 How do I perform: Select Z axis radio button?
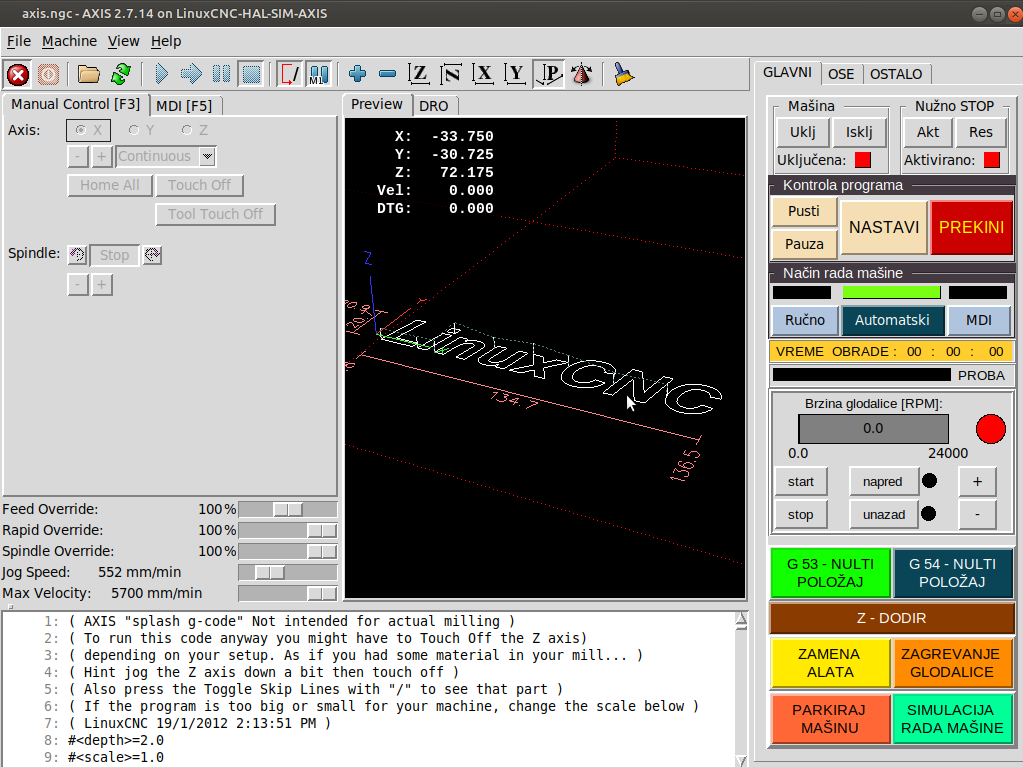click(x=194, y=131)
